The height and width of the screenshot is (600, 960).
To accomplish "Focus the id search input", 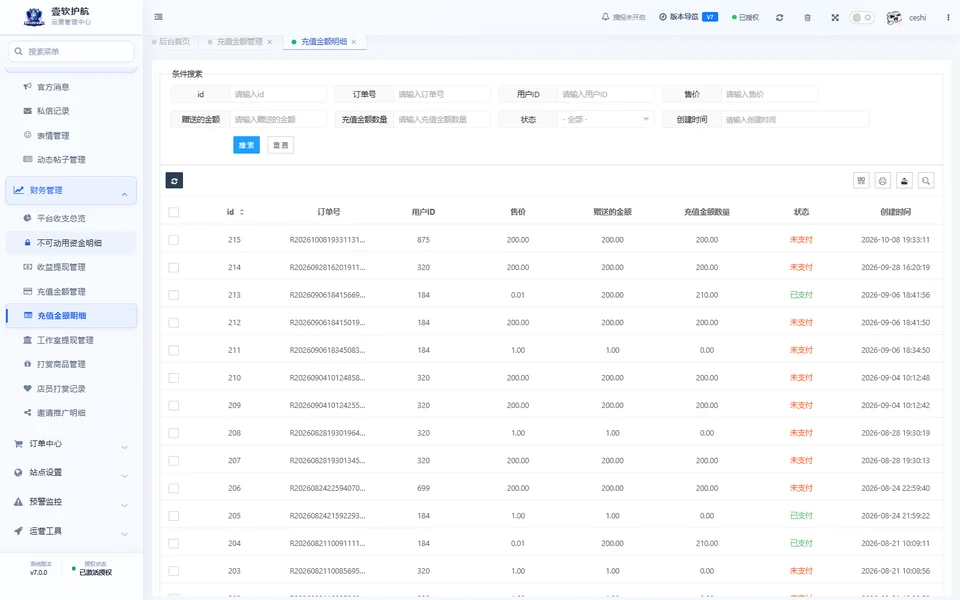I will pos(278,94).
